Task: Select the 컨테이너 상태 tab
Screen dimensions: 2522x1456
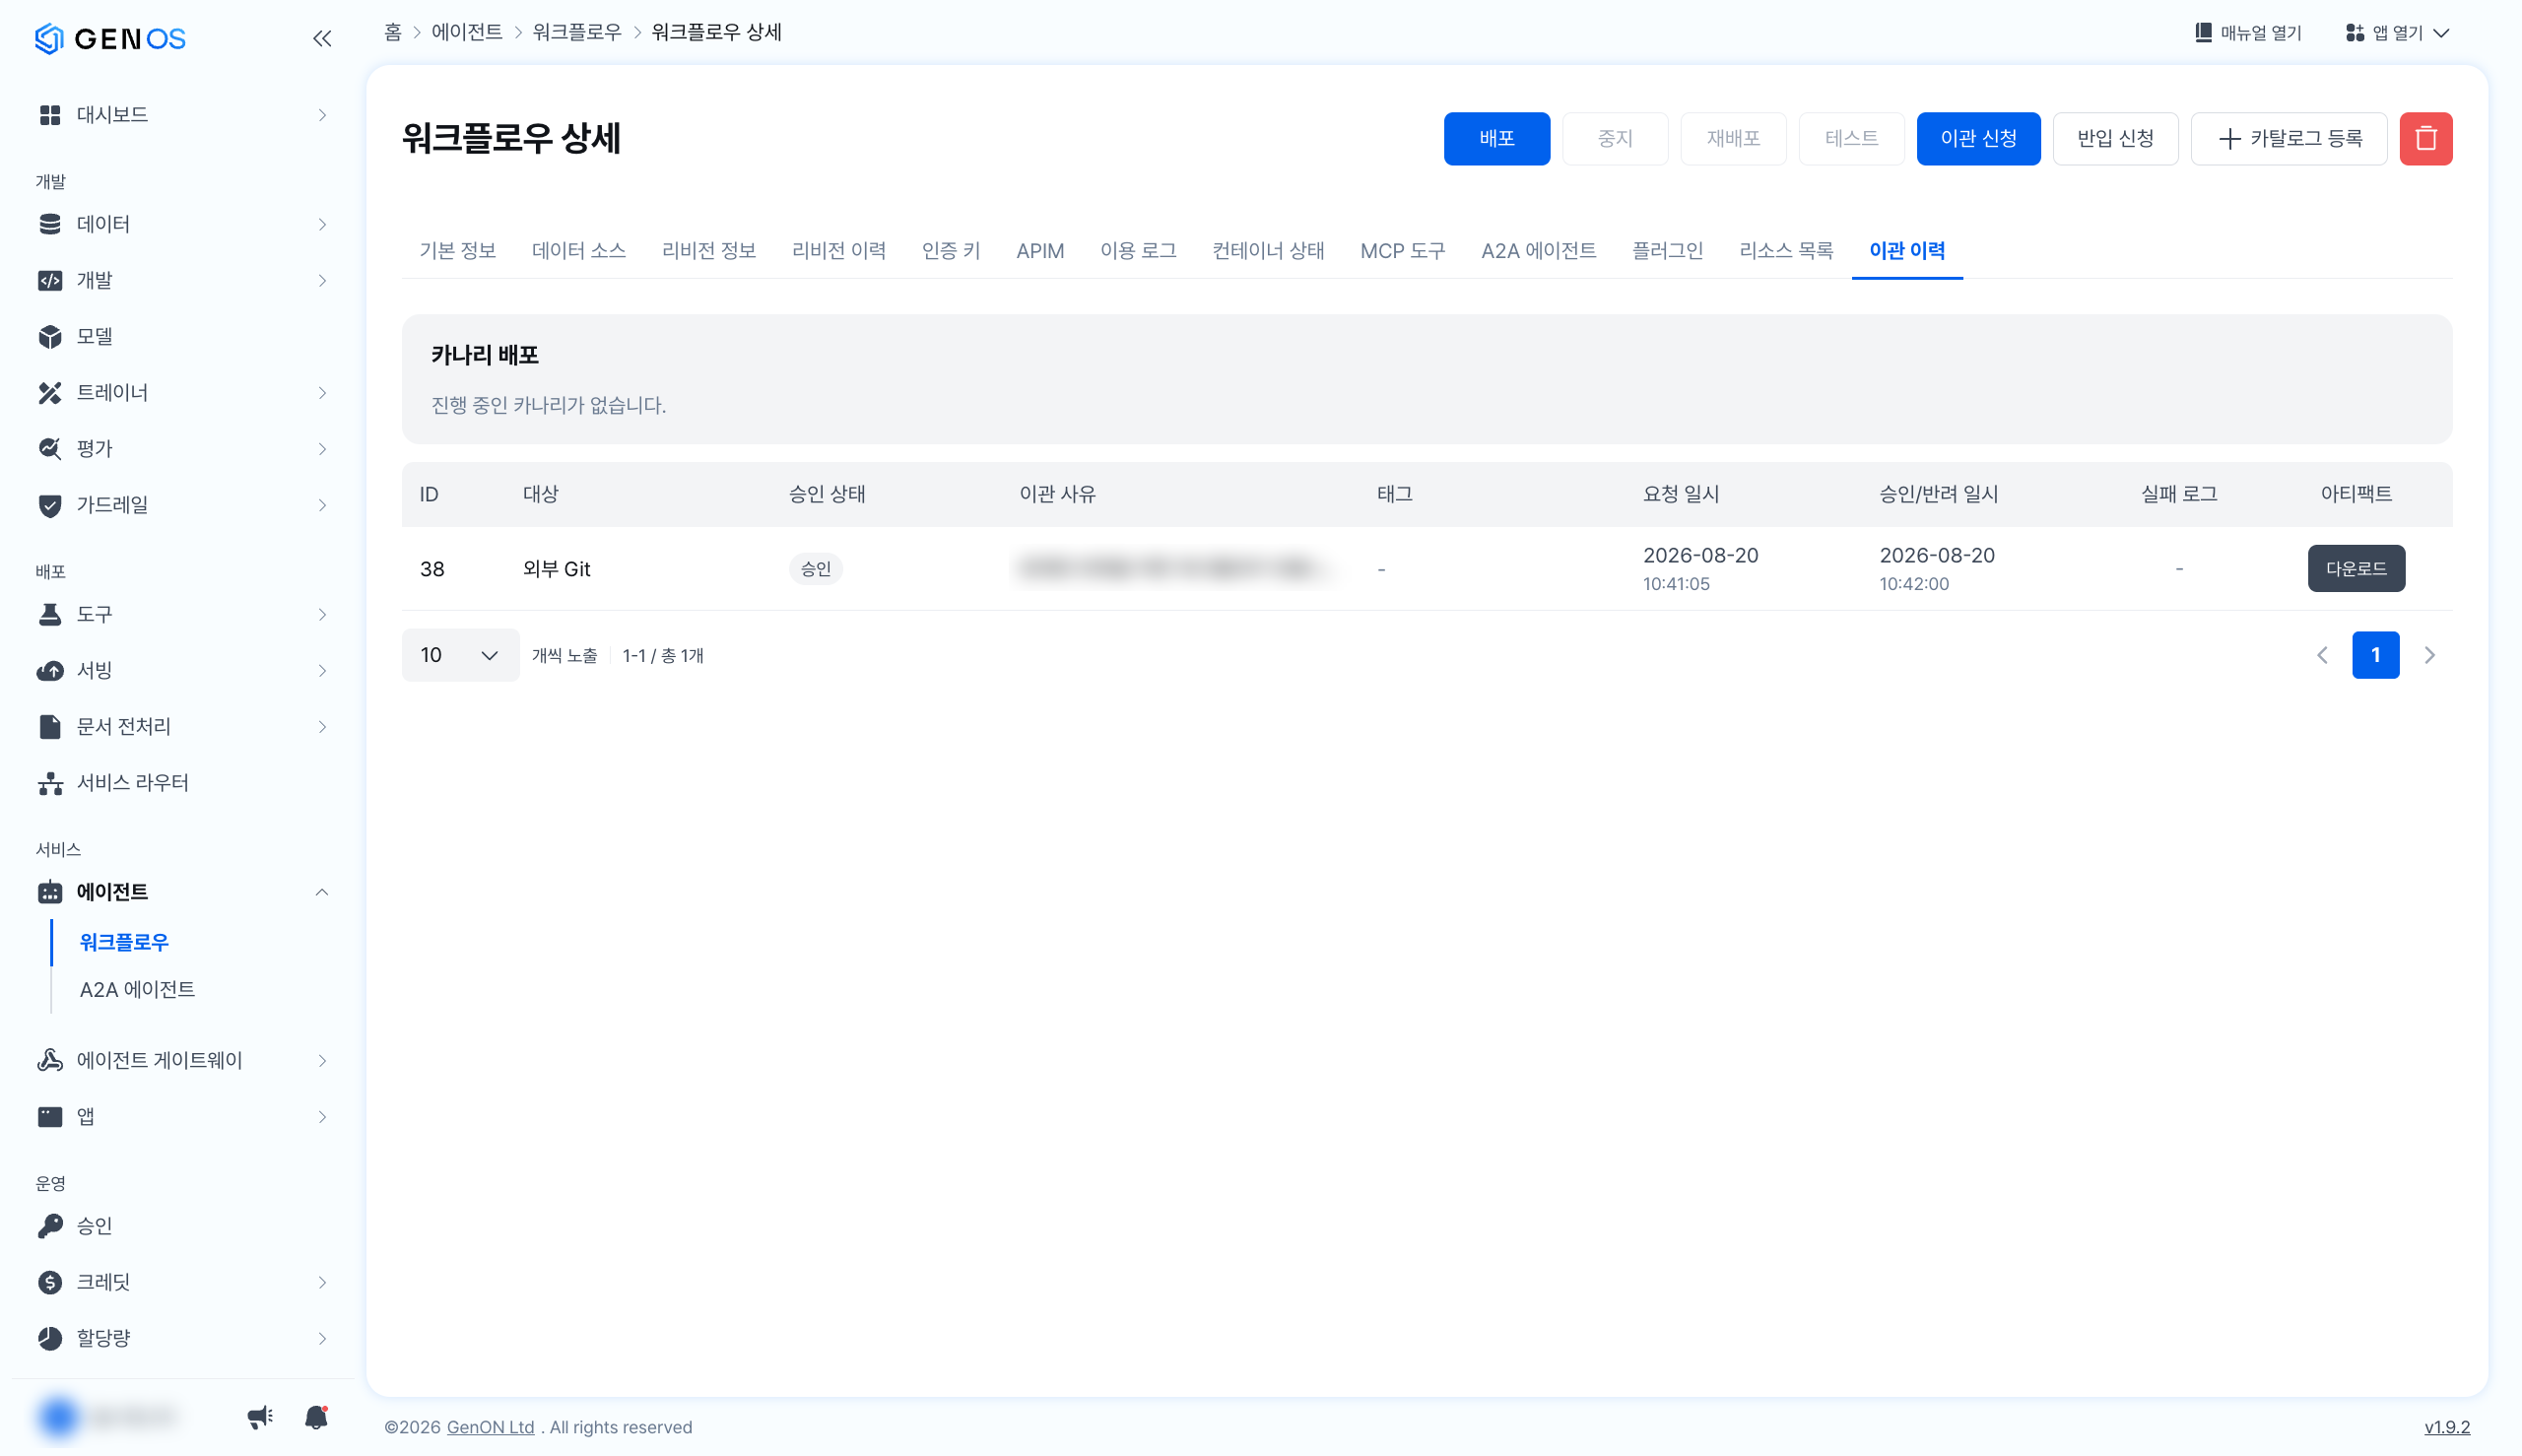Action: pos(1268,250)
